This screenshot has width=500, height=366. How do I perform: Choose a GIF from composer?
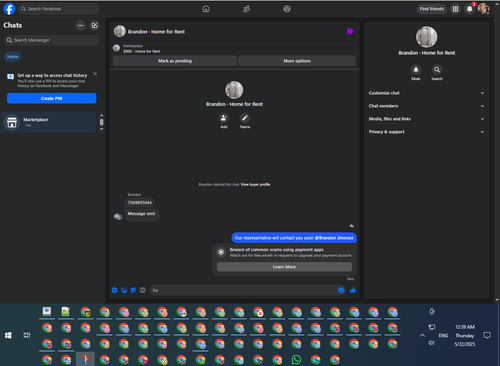pyautogui.click(x=143, y=290)
